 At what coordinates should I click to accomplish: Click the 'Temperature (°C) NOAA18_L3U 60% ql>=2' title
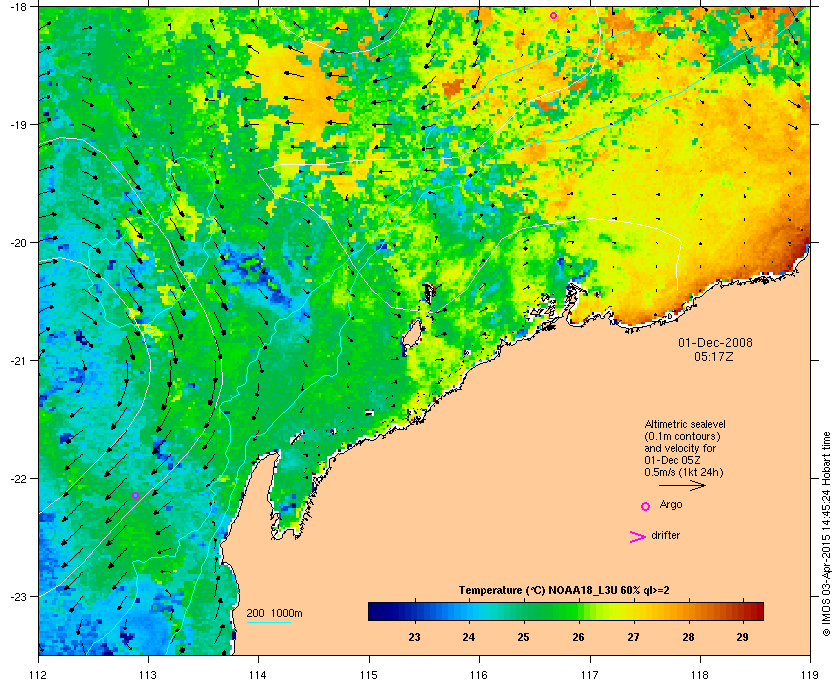[564, 591]
